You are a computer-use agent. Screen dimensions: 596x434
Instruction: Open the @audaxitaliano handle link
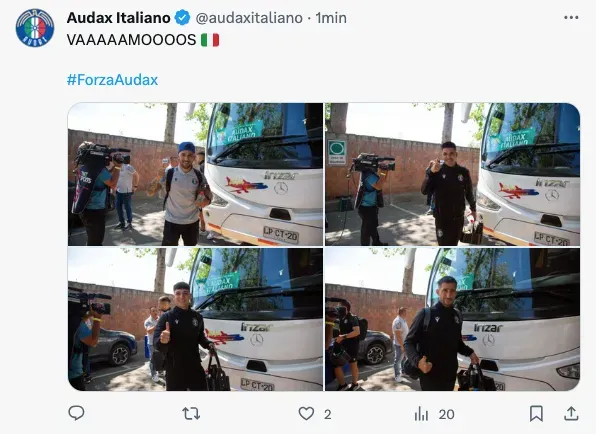[249, 18]
